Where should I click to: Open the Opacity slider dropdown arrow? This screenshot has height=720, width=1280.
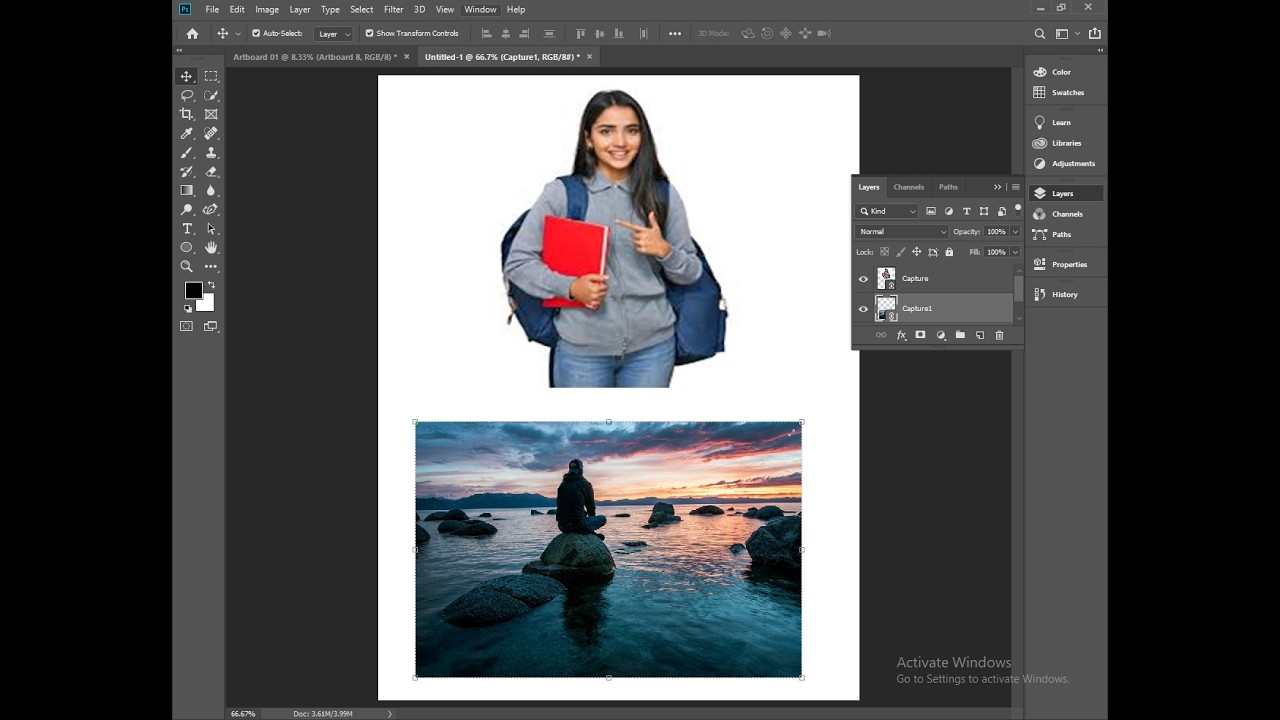pos(1015,231)
